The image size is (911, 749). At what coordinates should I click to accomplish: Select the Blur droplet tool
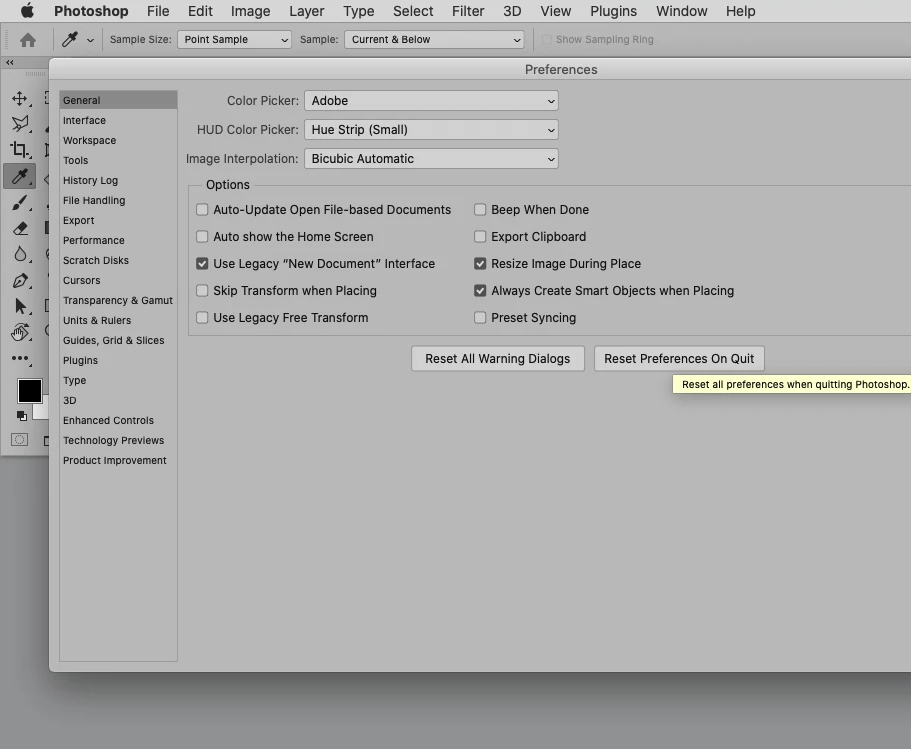click(20, 254)
